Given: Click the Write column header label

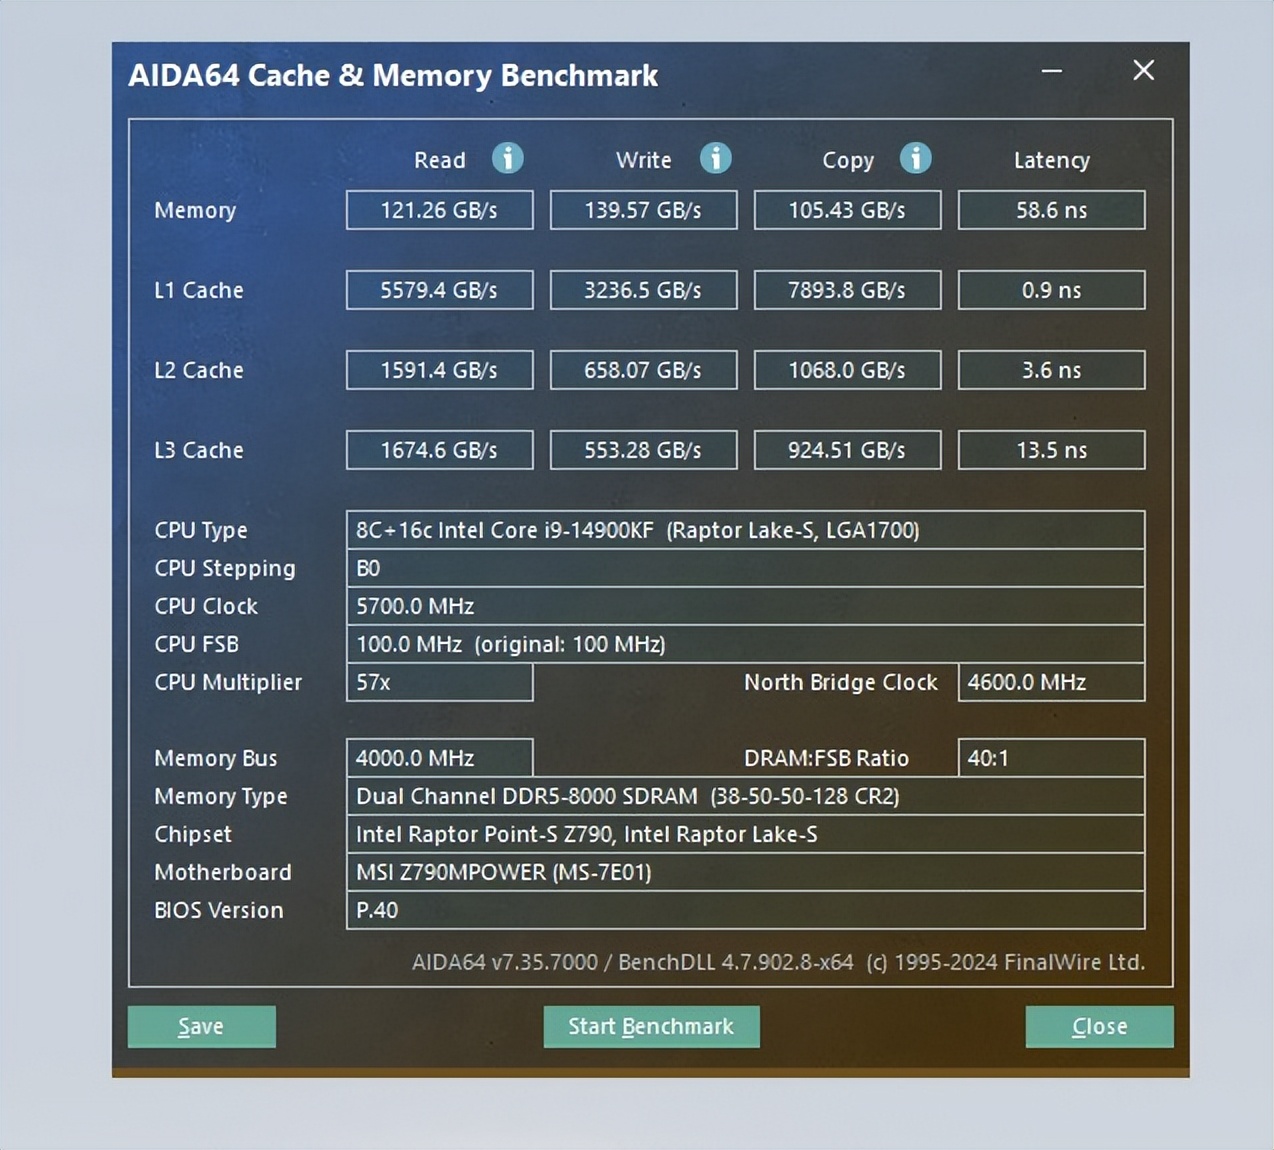Looking at the screenshot, I should tap(644, 160).
